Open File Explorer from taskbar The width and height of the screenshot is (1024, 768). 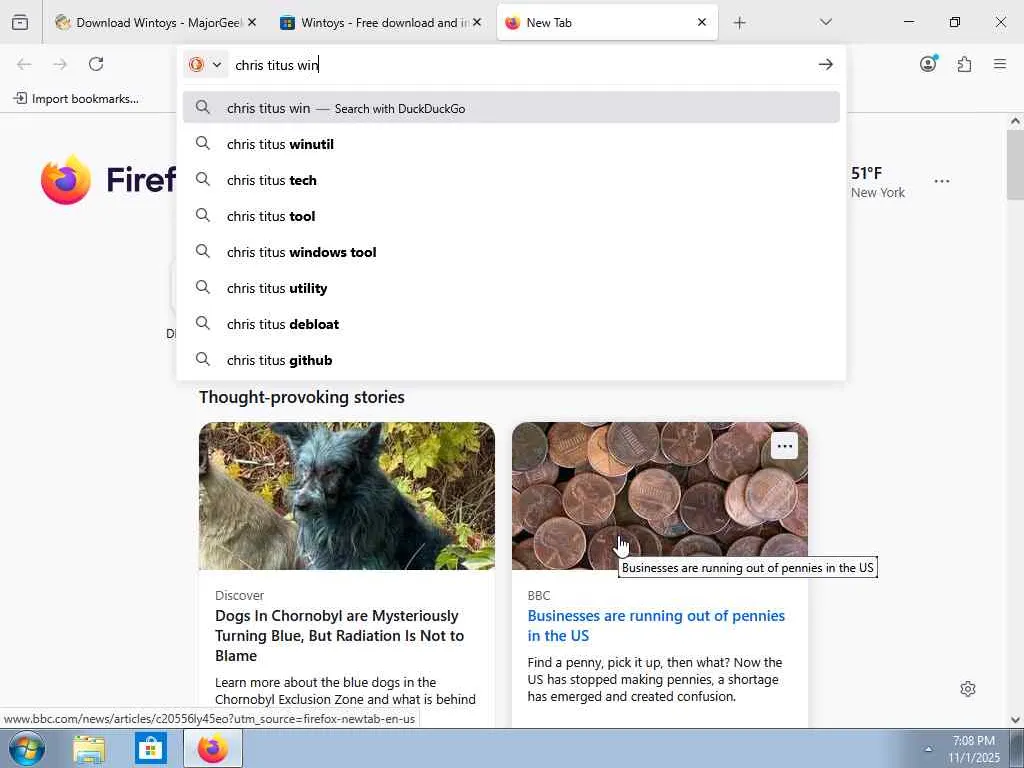click(x=89, y=748)
